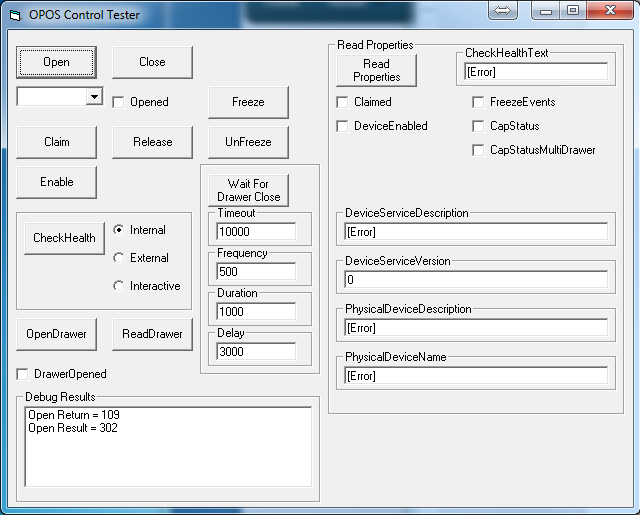Choose the Interactive health check option
Viewport: 640px width, 515px height.
119,286
